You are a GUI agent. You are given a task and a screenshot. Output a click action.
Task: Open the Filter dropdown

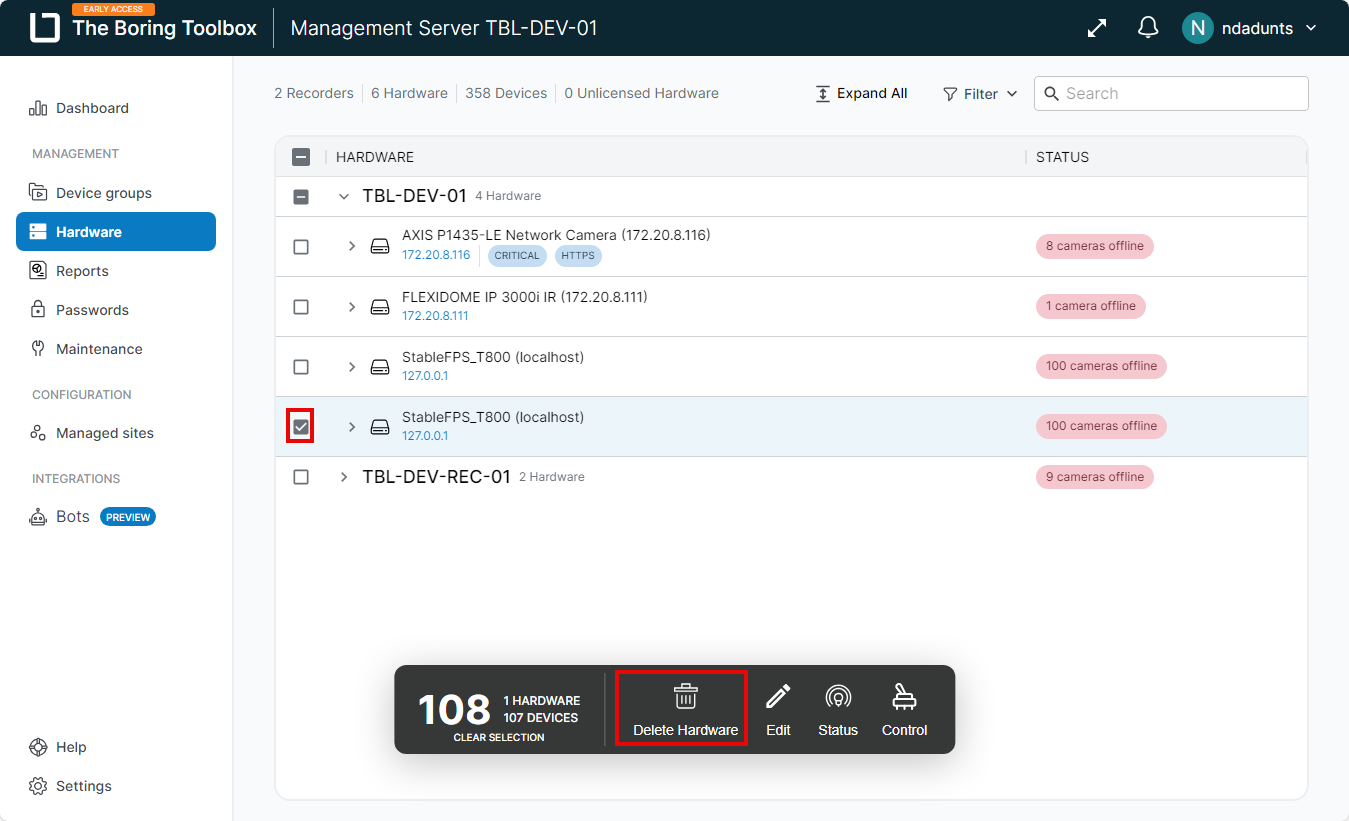(980, 93)
